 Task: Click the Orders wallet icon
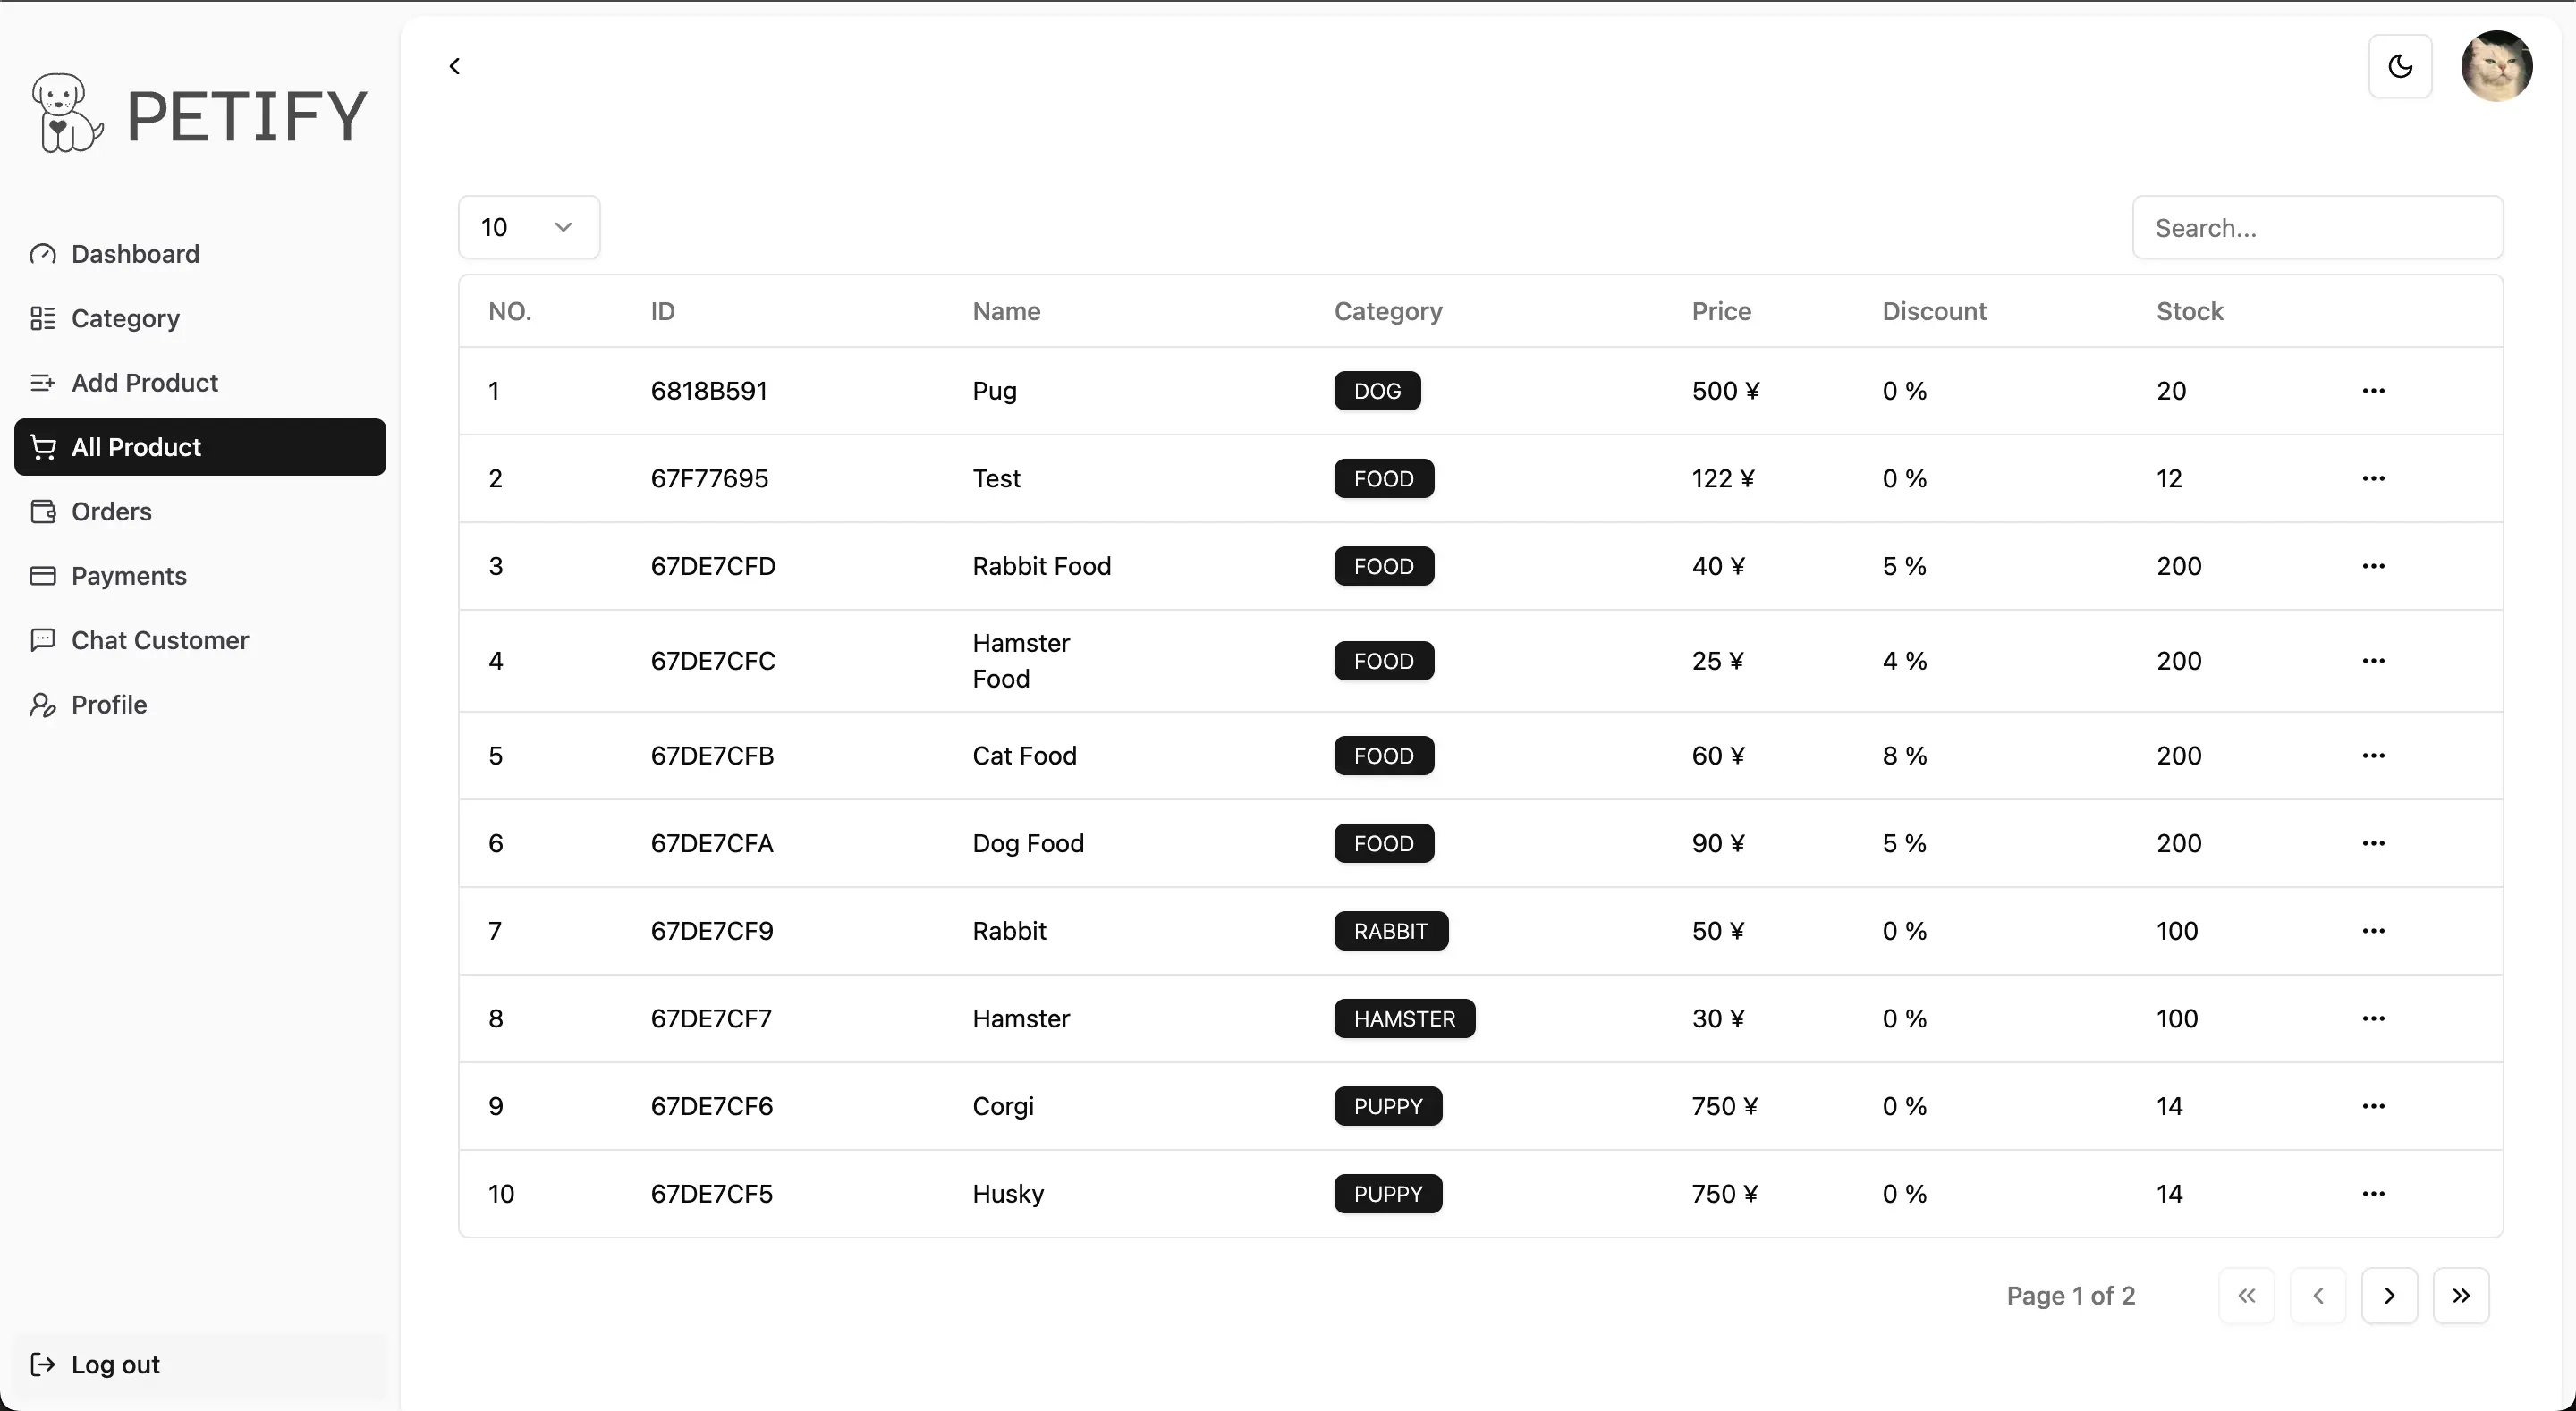[x=43, y=511]
